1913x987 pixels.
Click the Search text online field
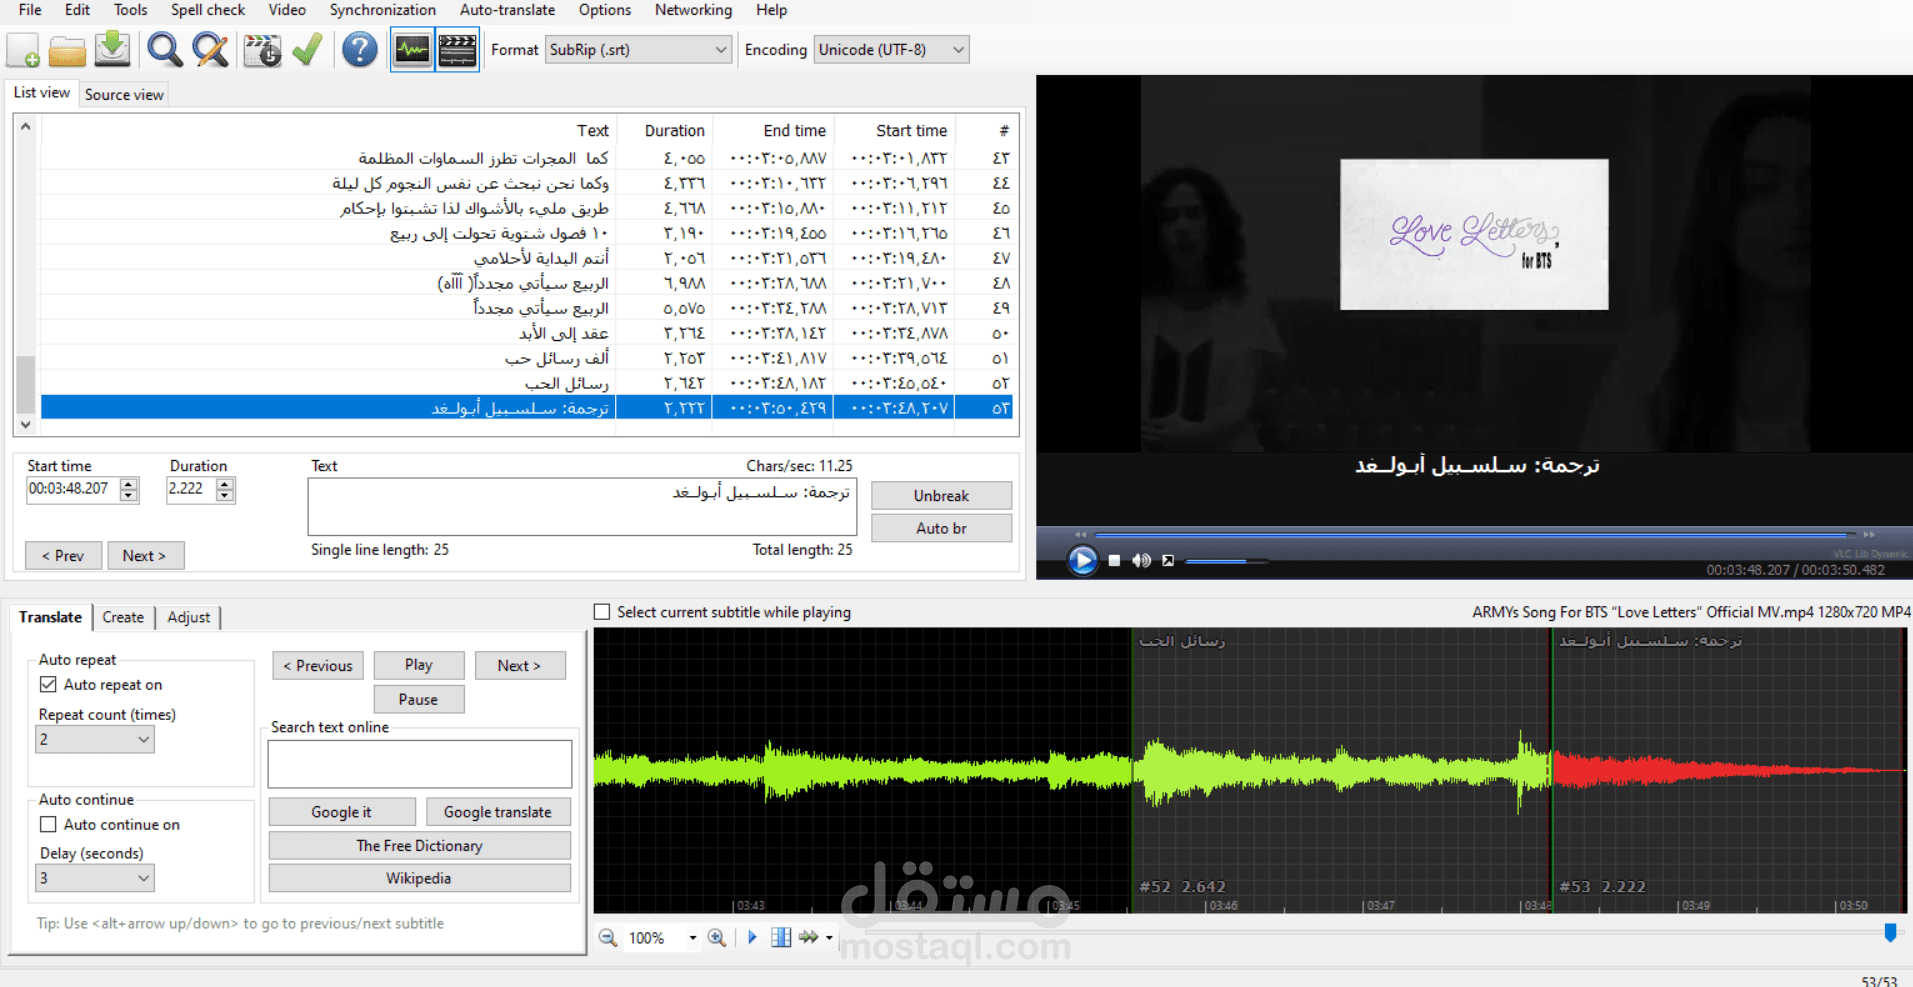click(x=420, y=764)
